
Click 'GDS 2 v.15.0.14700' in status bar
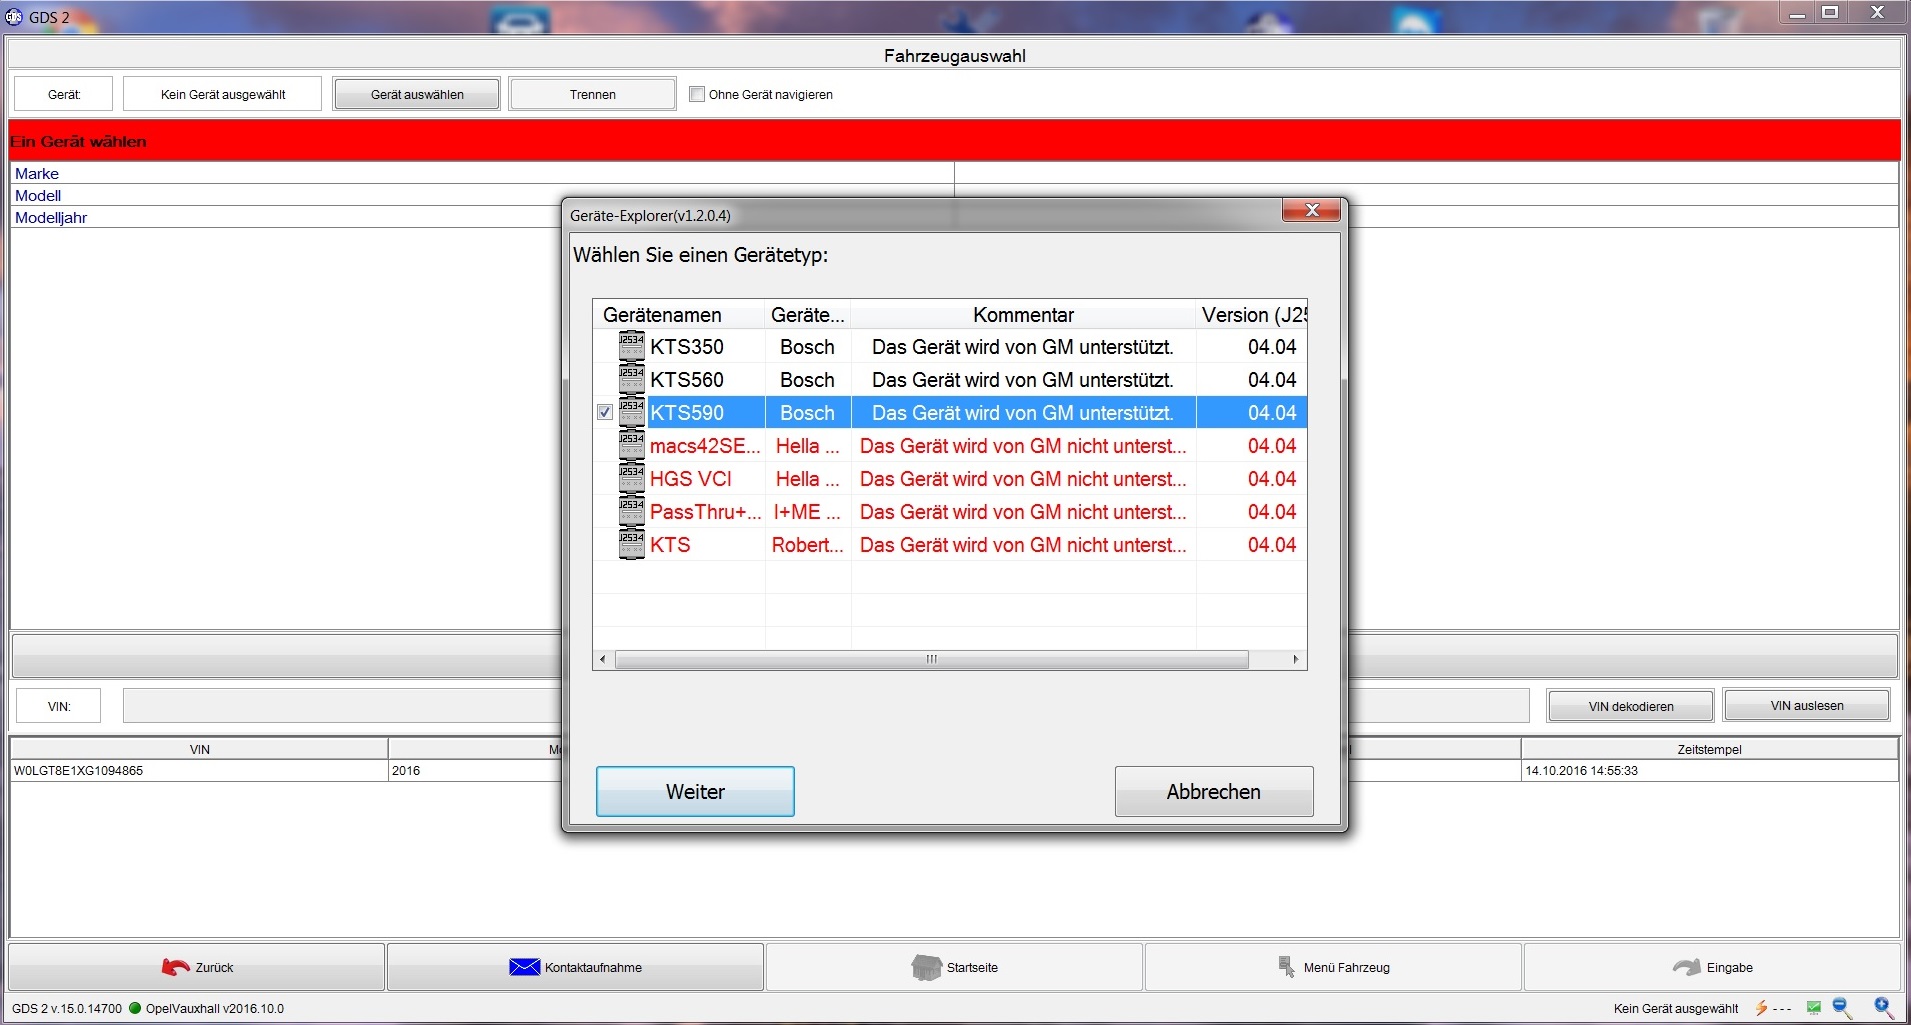(x=67, y=1008)
